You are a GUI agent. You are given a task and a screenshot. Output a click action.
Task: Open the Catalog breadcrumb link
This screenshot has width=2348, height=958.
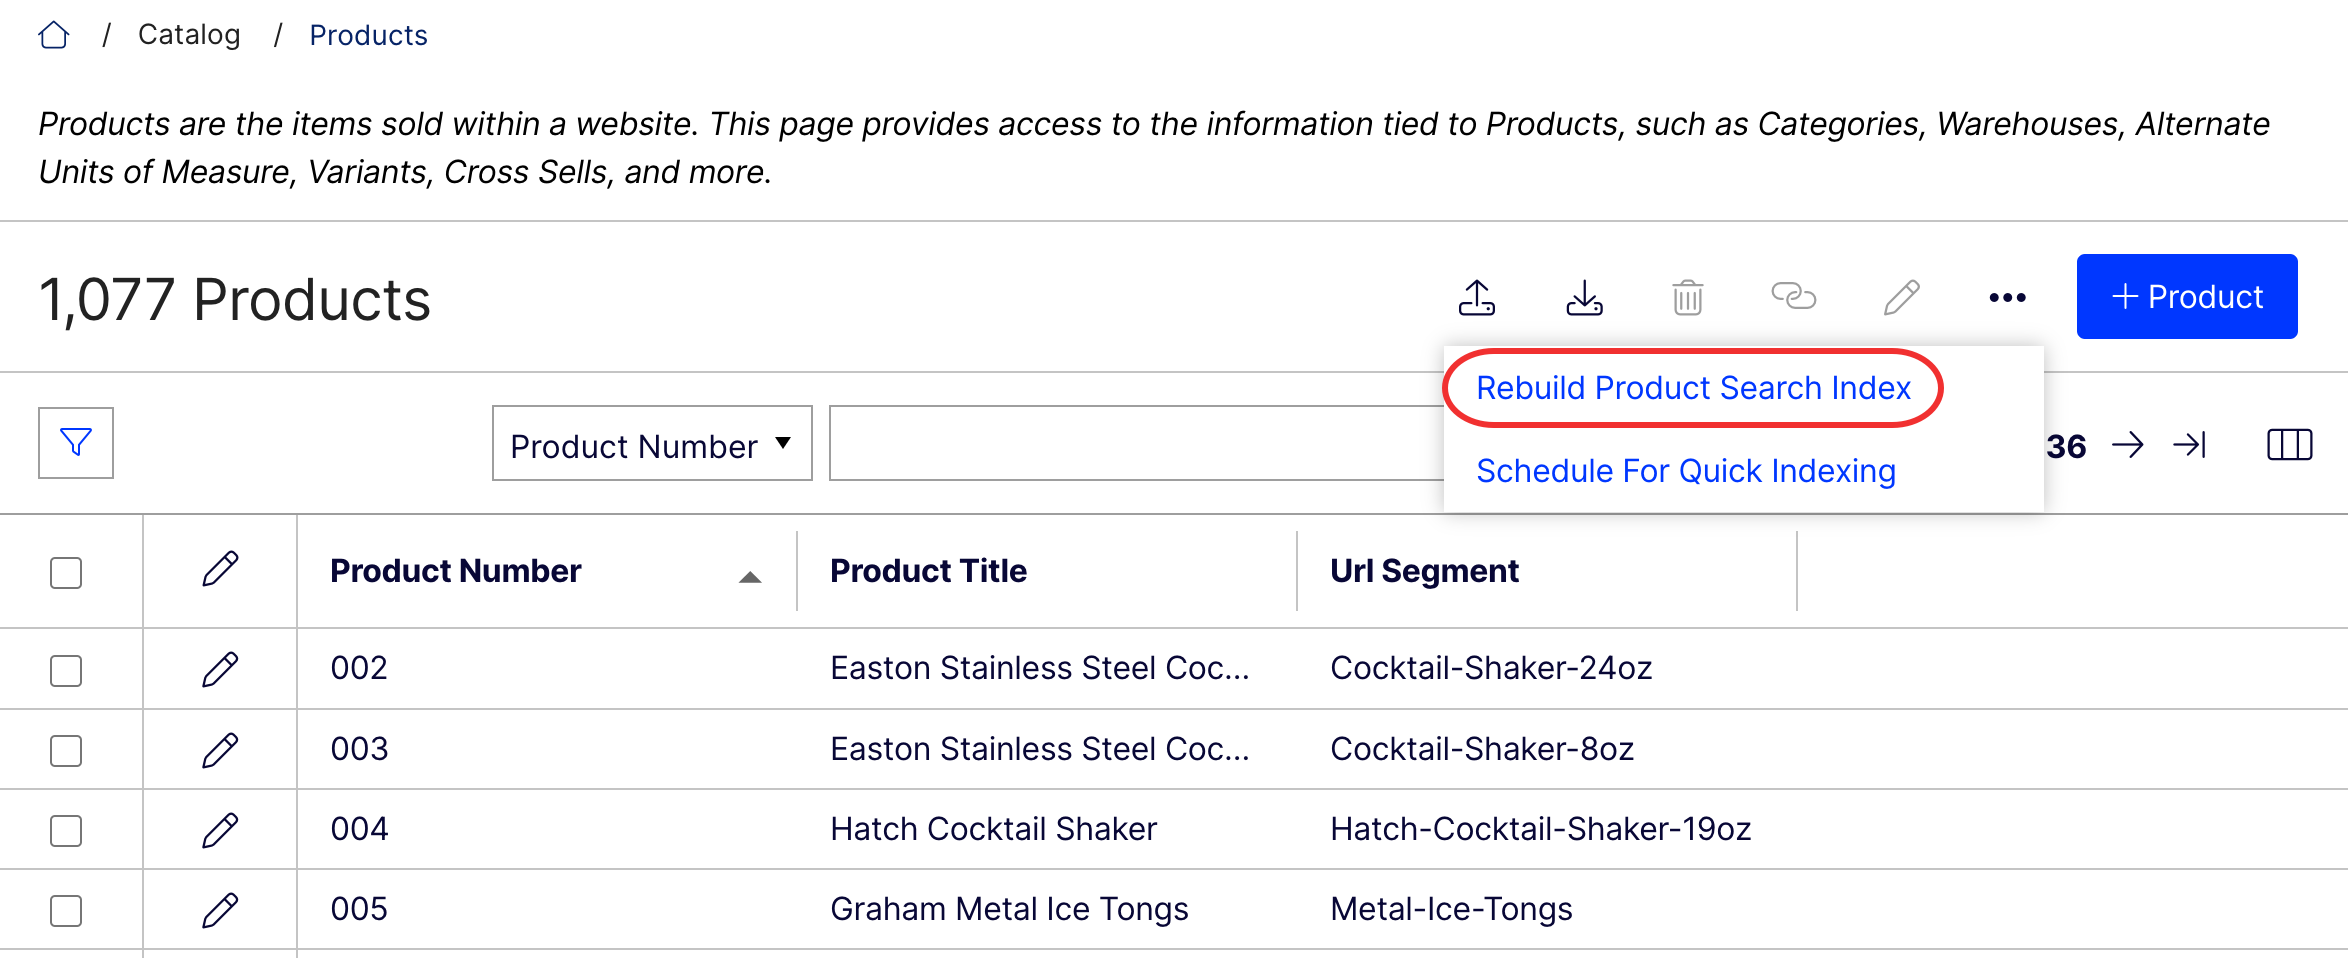[189, 33]
